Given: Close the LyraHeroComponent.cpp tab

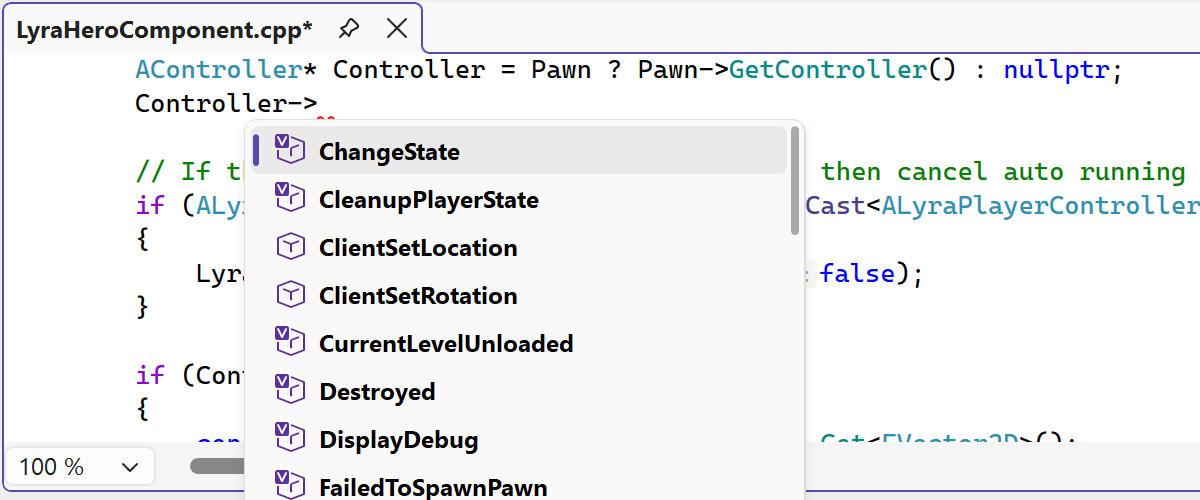Looking at the screenshot, I should click(x=396, y=28).
